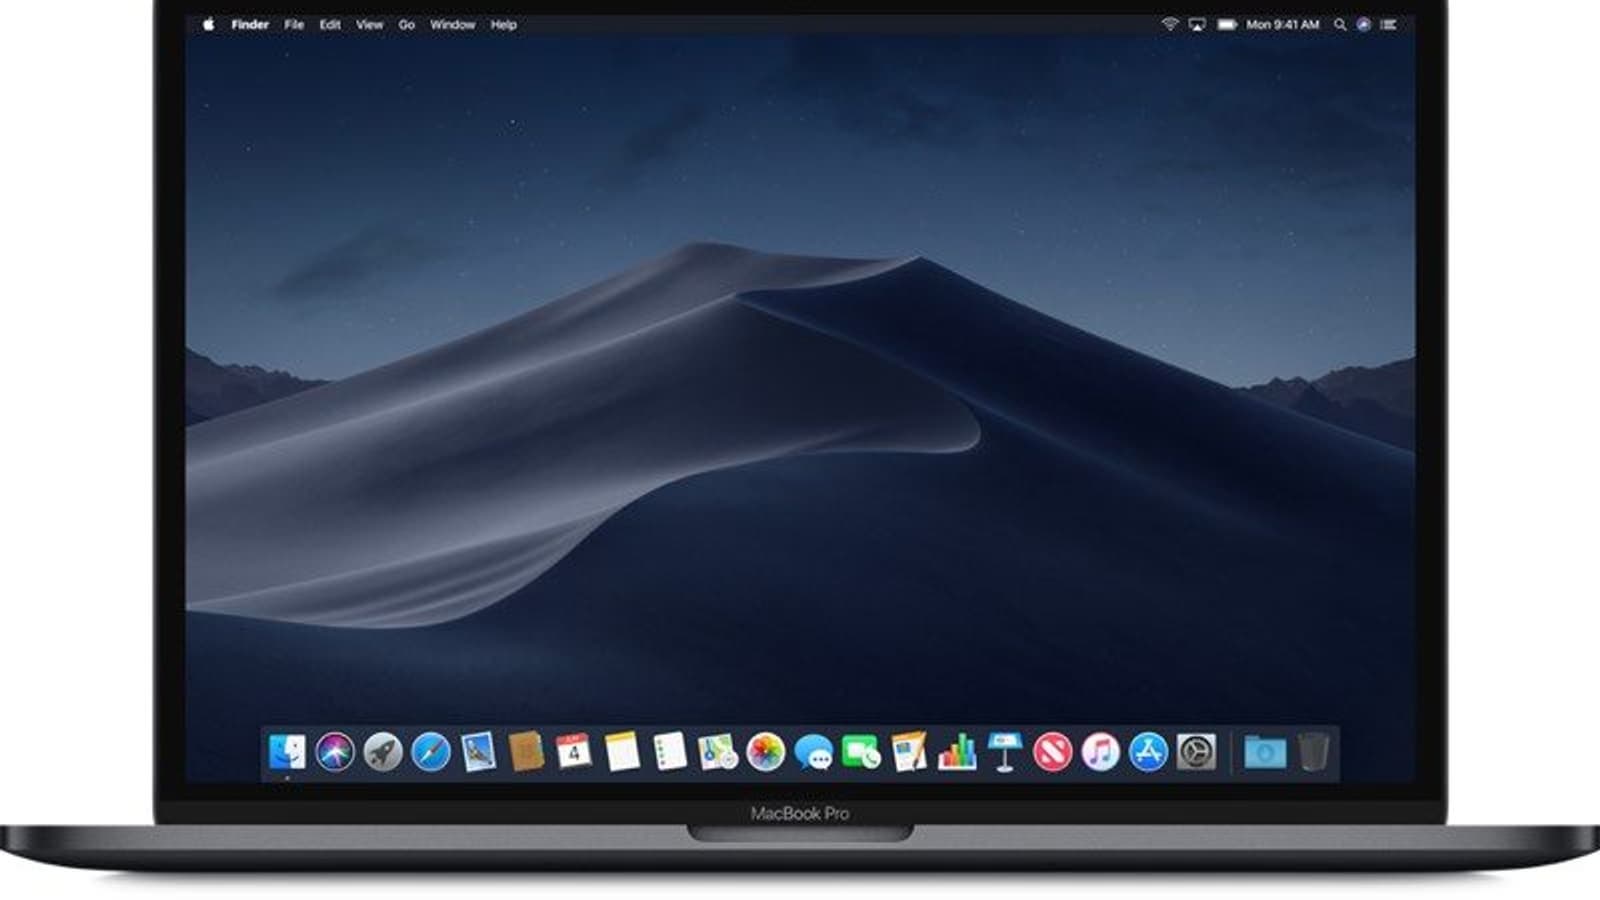
Task: Open the Pages document icon in Dock
Action: [909, 752]
